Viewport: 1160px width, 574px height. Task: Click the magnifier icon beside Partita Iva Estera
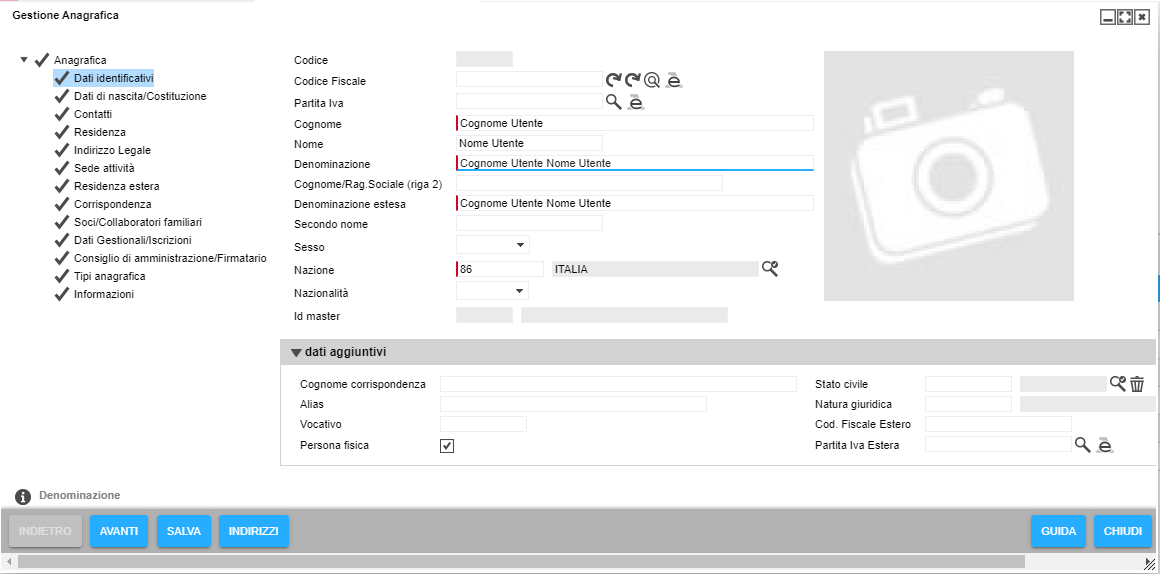pos(1082,445)
